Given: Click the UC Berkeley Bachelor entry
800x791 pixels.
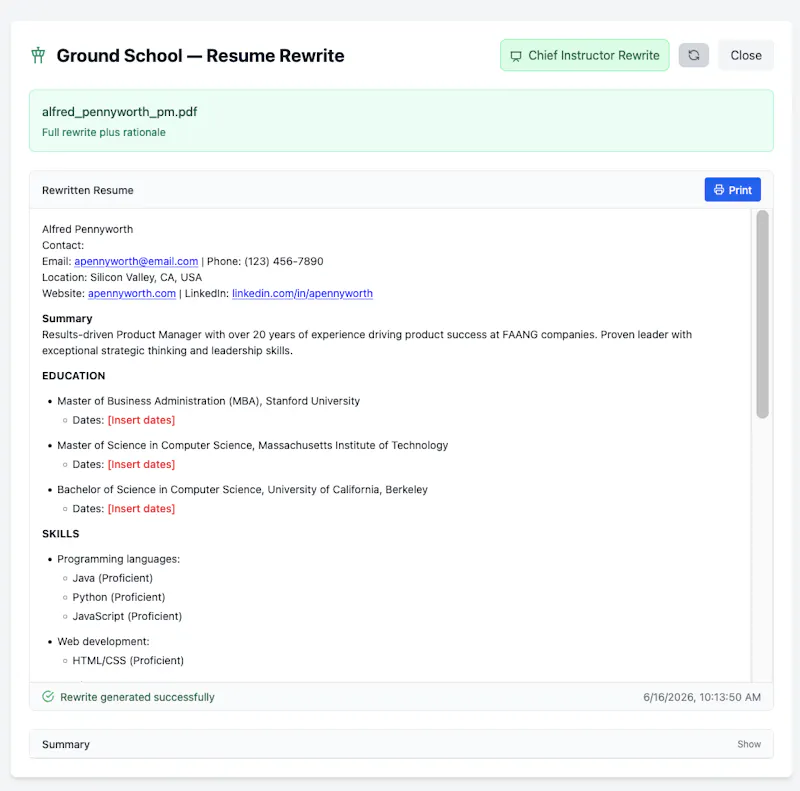Looking at the screenshot, I should [x=242, y=489].
